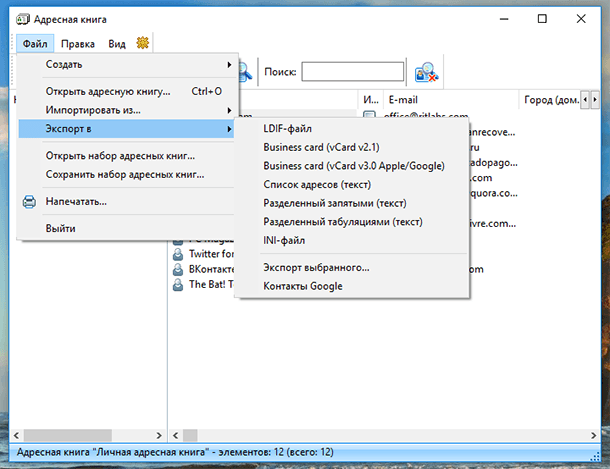Viewport: 610px width, 469px height.
Task: Click the magnifier search icon left of Поиск
Action: 245,72
